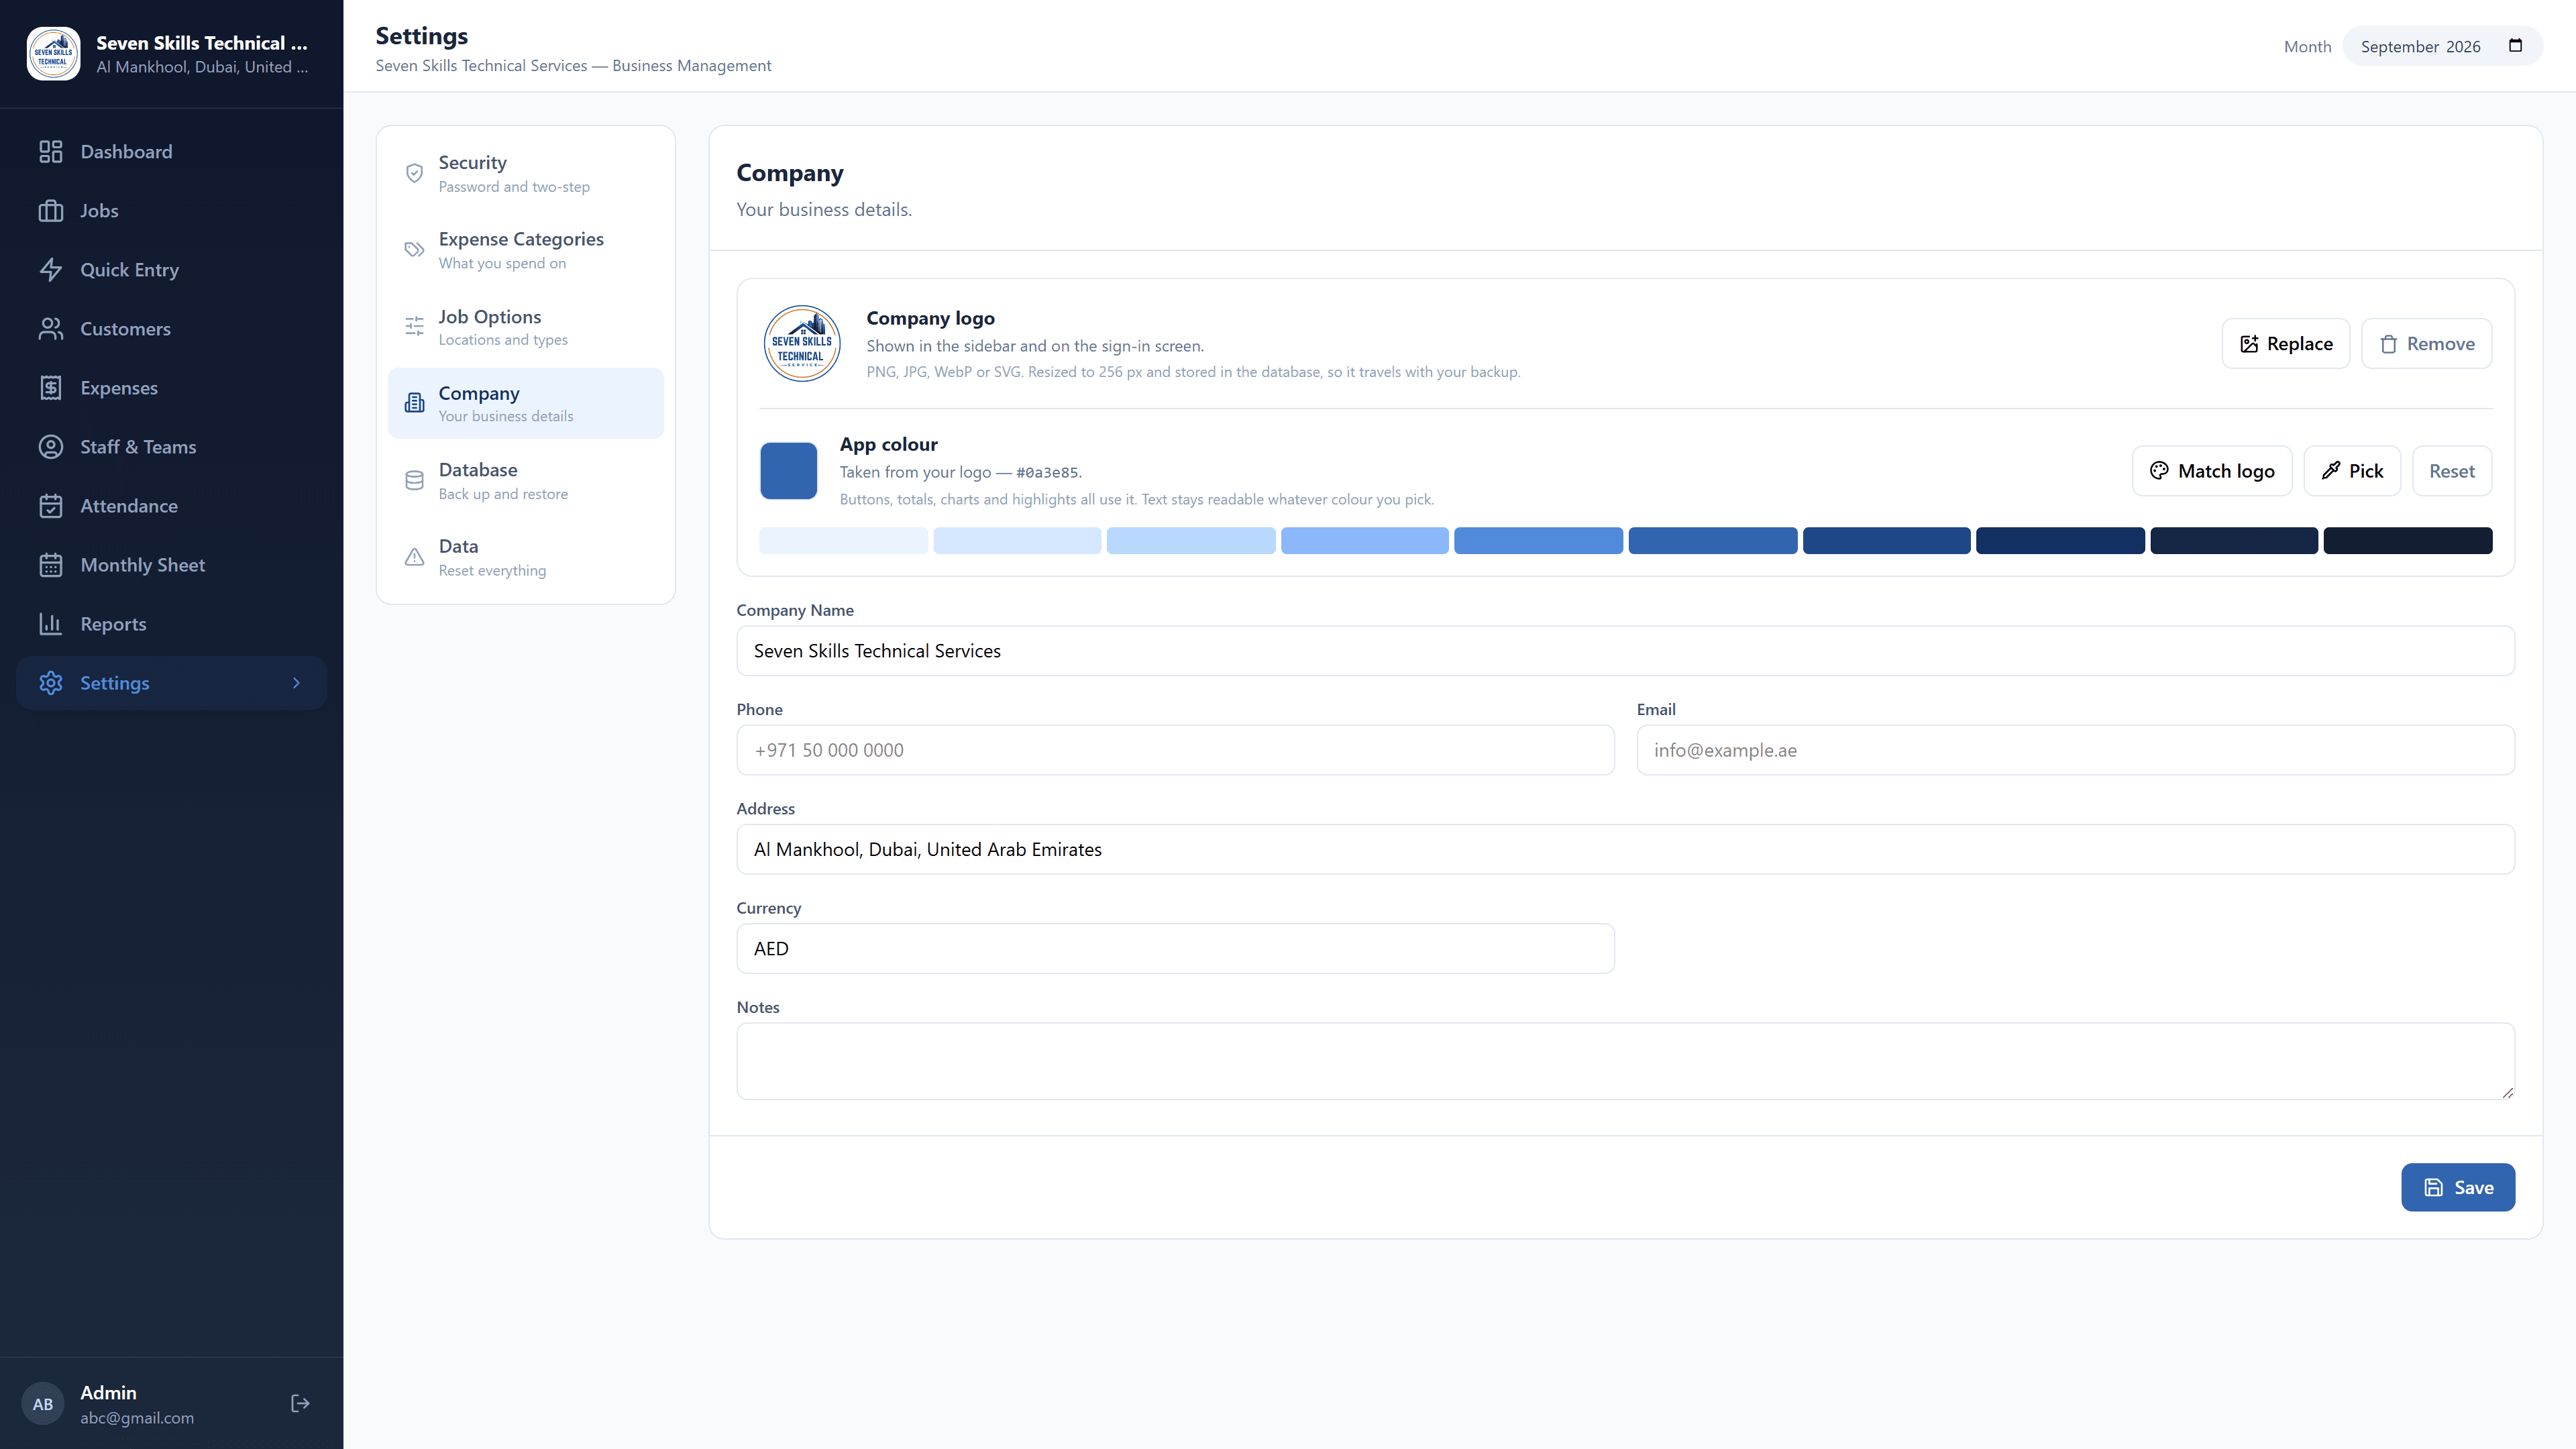This screenshot has height=1449, width=2576.
Task: Click the Security shield icon
Action: 414,173
